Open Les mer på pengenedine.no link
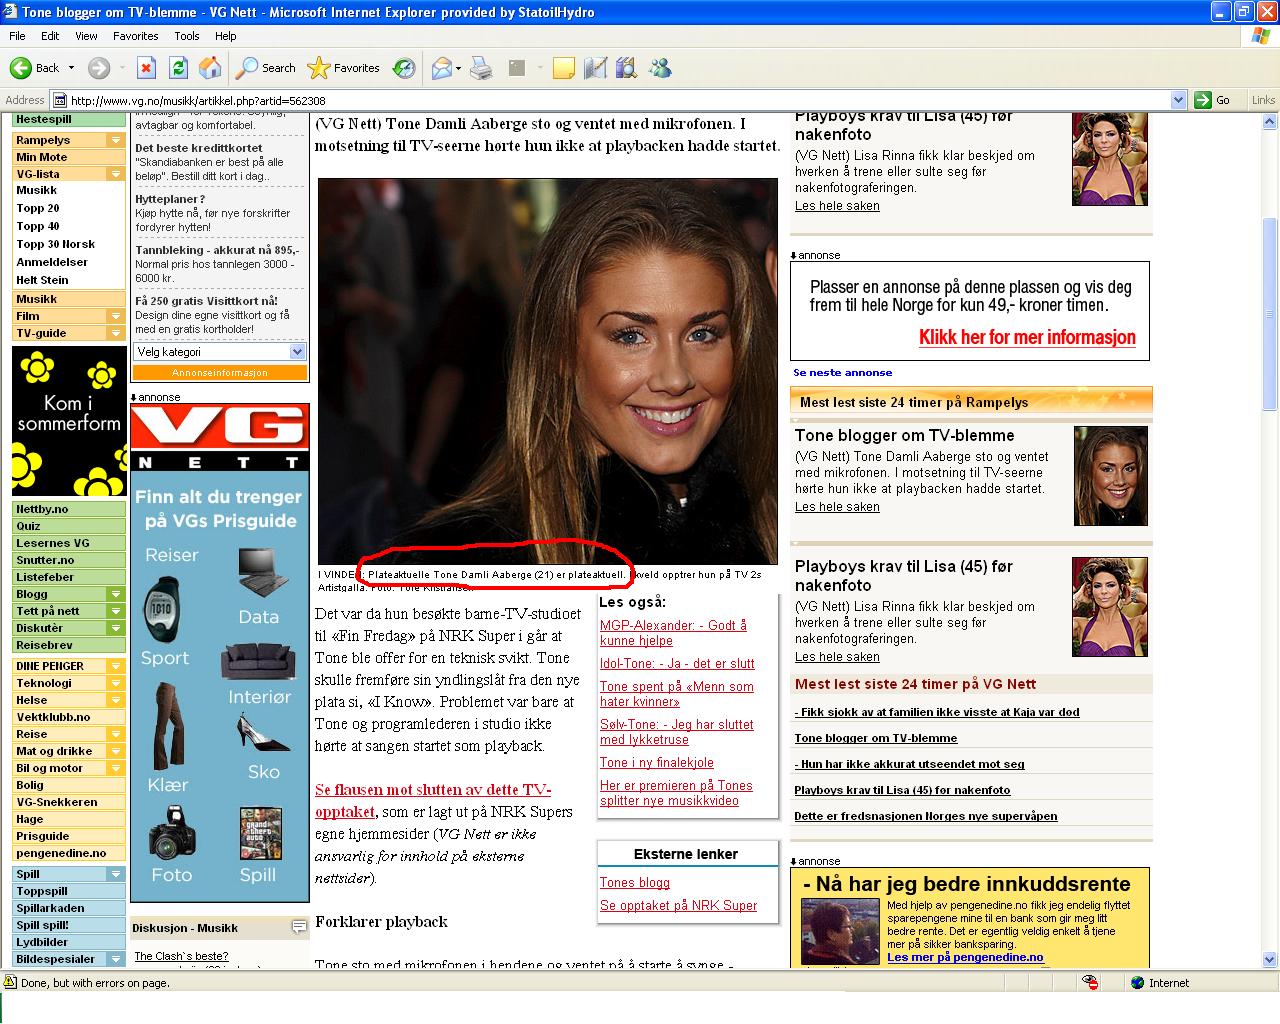 (965, 957)
